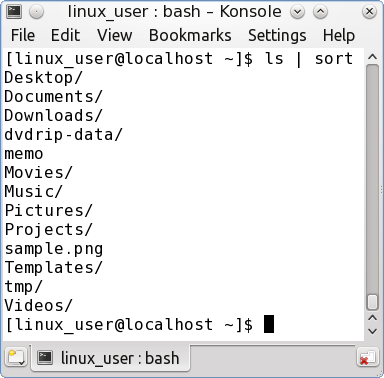Click the on-all-desktops pin button
The width and height of the screenshot is (384, 378).
[x=36, y=12]
